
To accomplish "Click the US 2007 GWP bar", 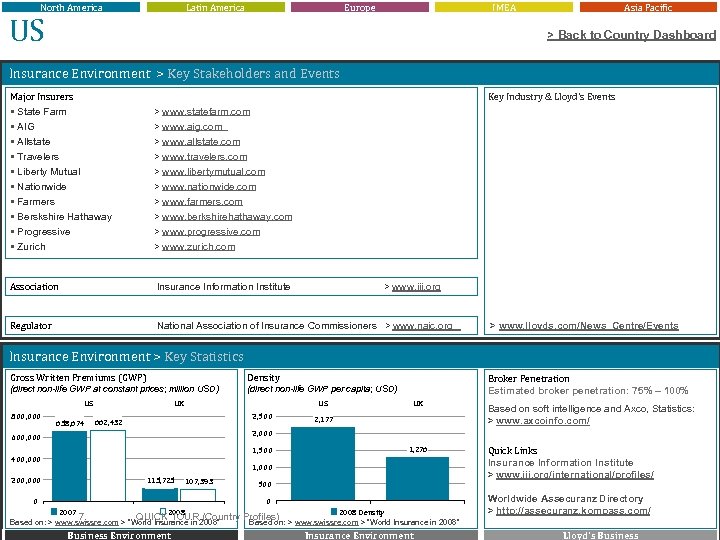I will coord(69,466).
